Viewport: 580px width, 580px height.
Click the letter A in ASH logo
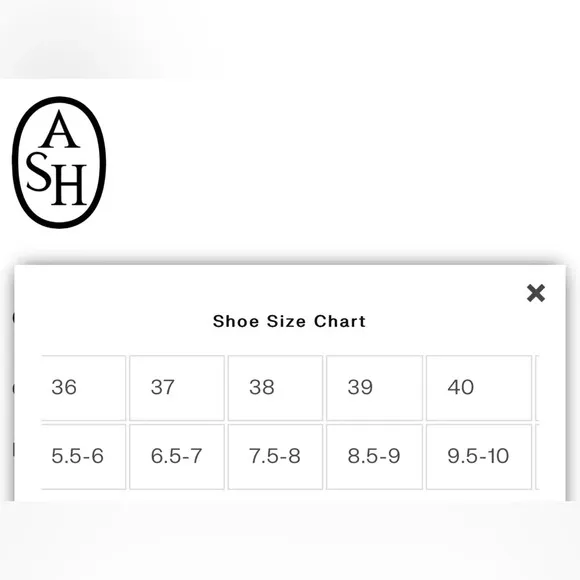pos(59,129)
